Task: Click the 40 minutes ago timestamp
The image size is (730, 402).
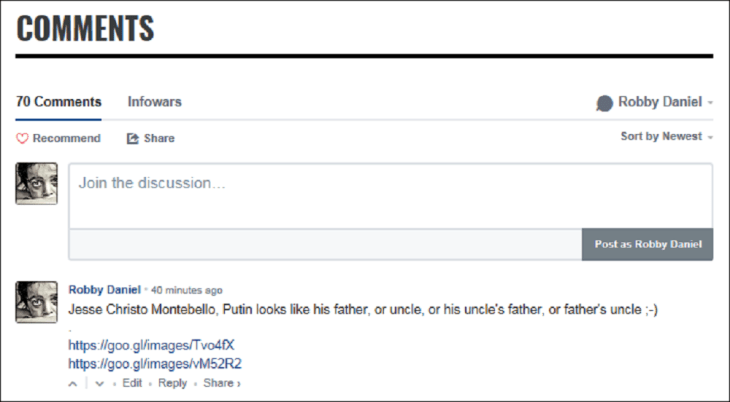Action: 187,290
